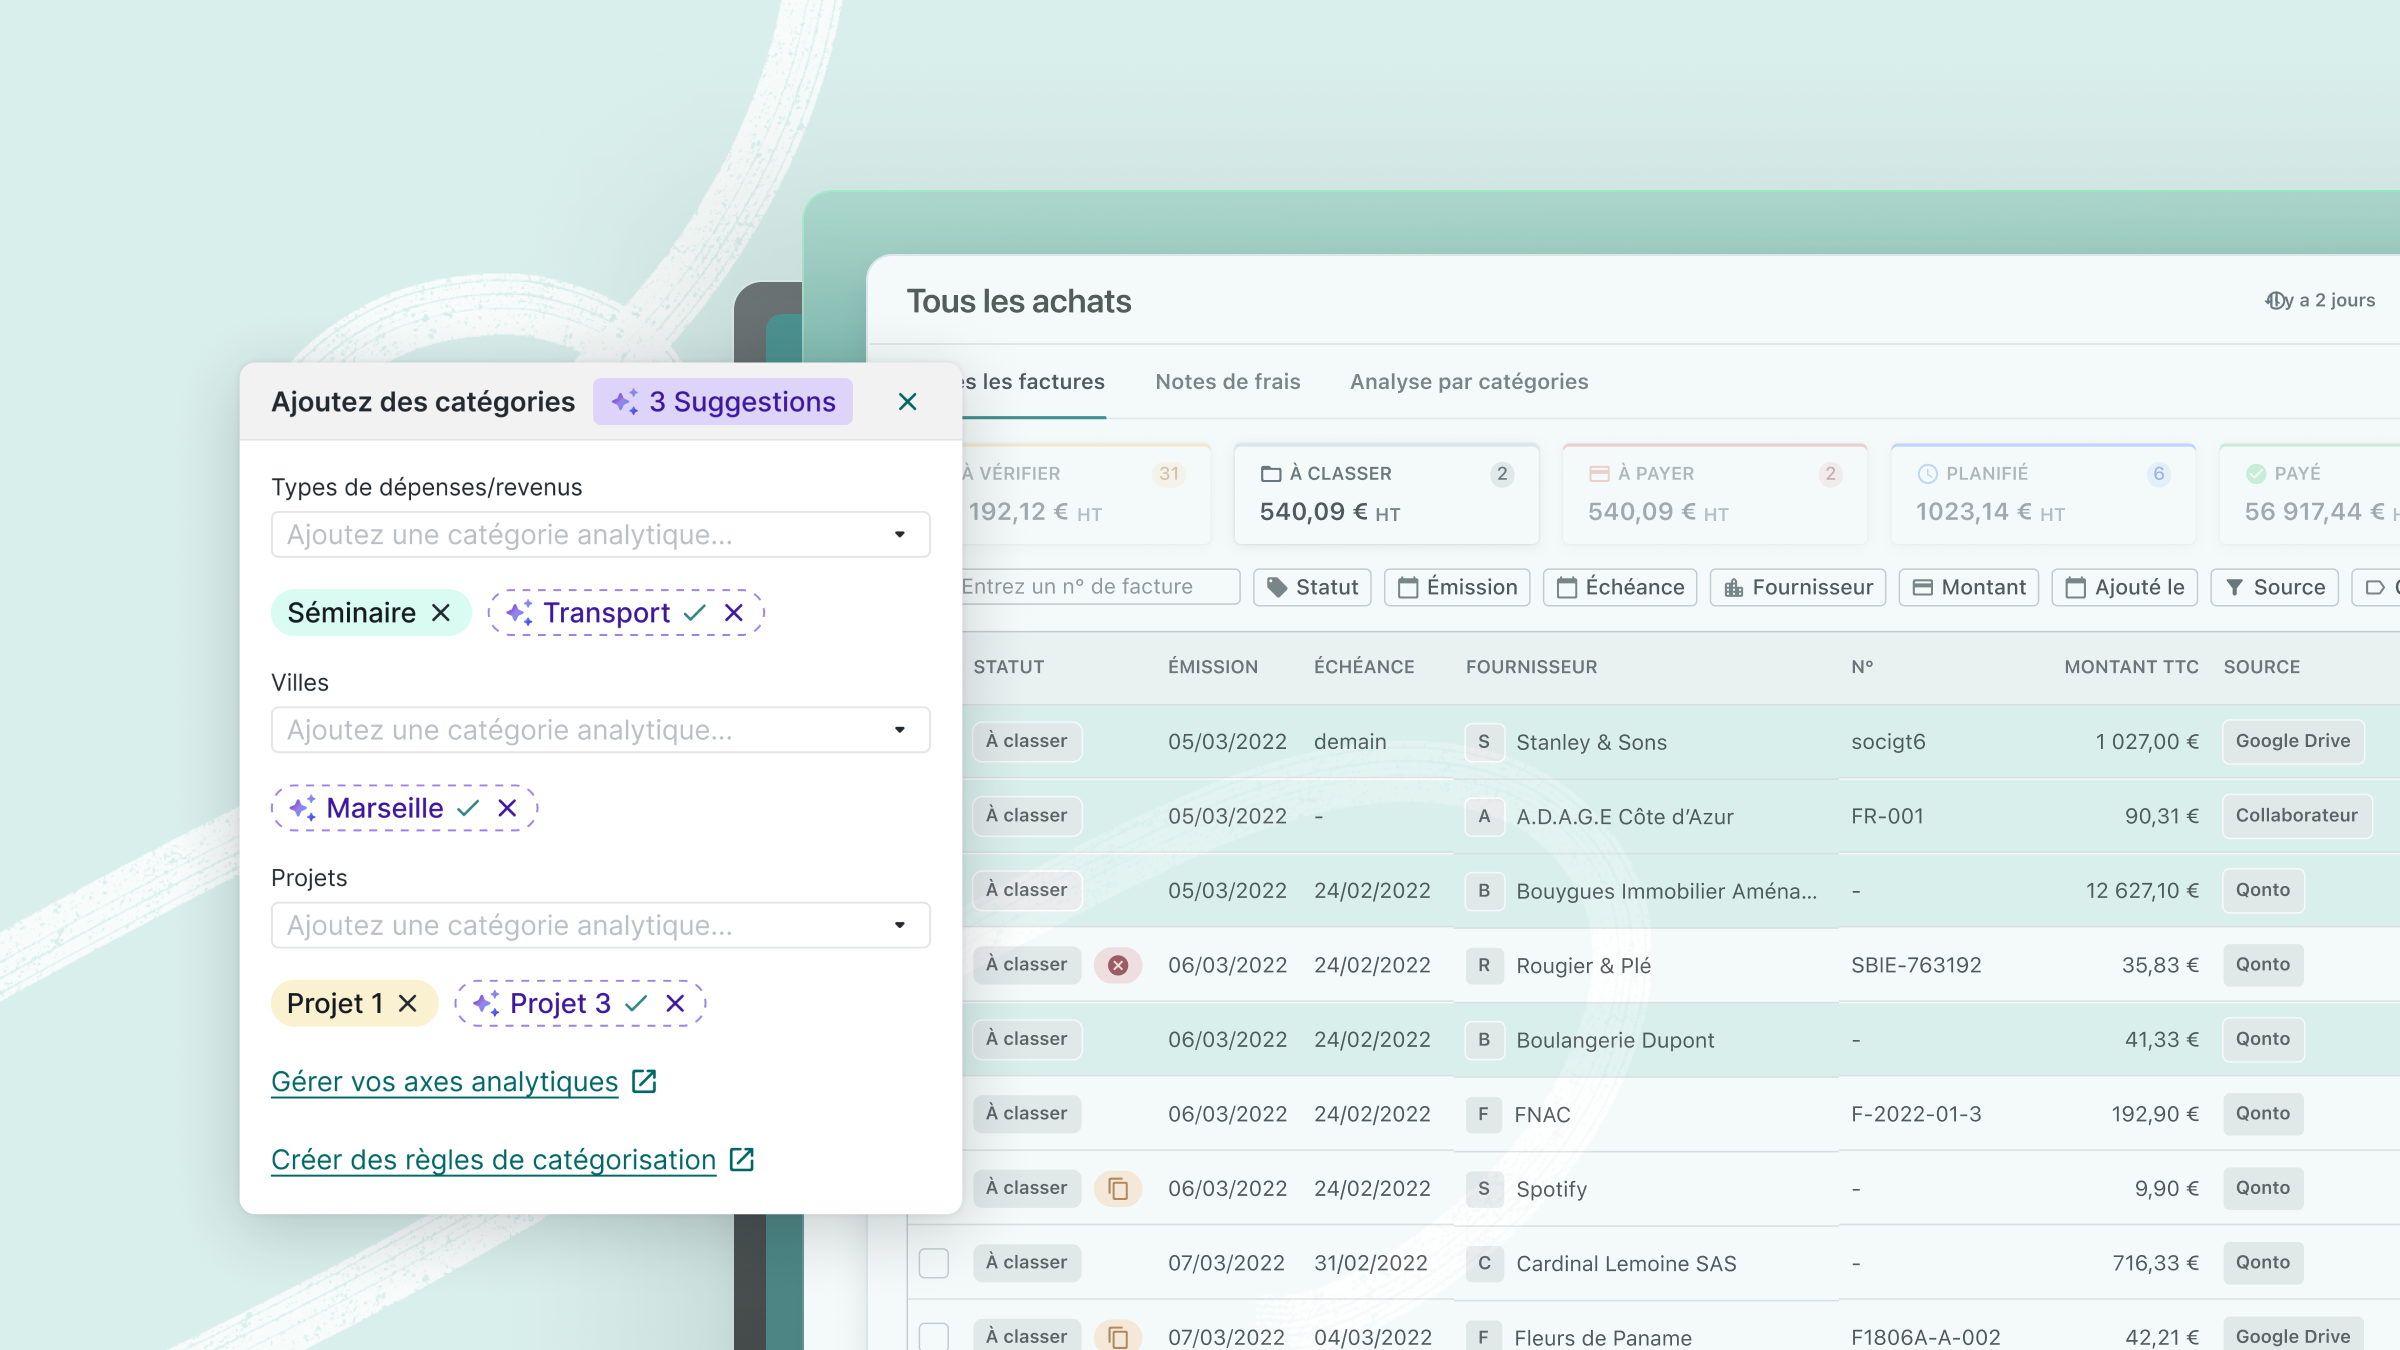The image size is (2400, 1350).
Task: Open the Ajouté le filter
Action: pos(2125,587)
